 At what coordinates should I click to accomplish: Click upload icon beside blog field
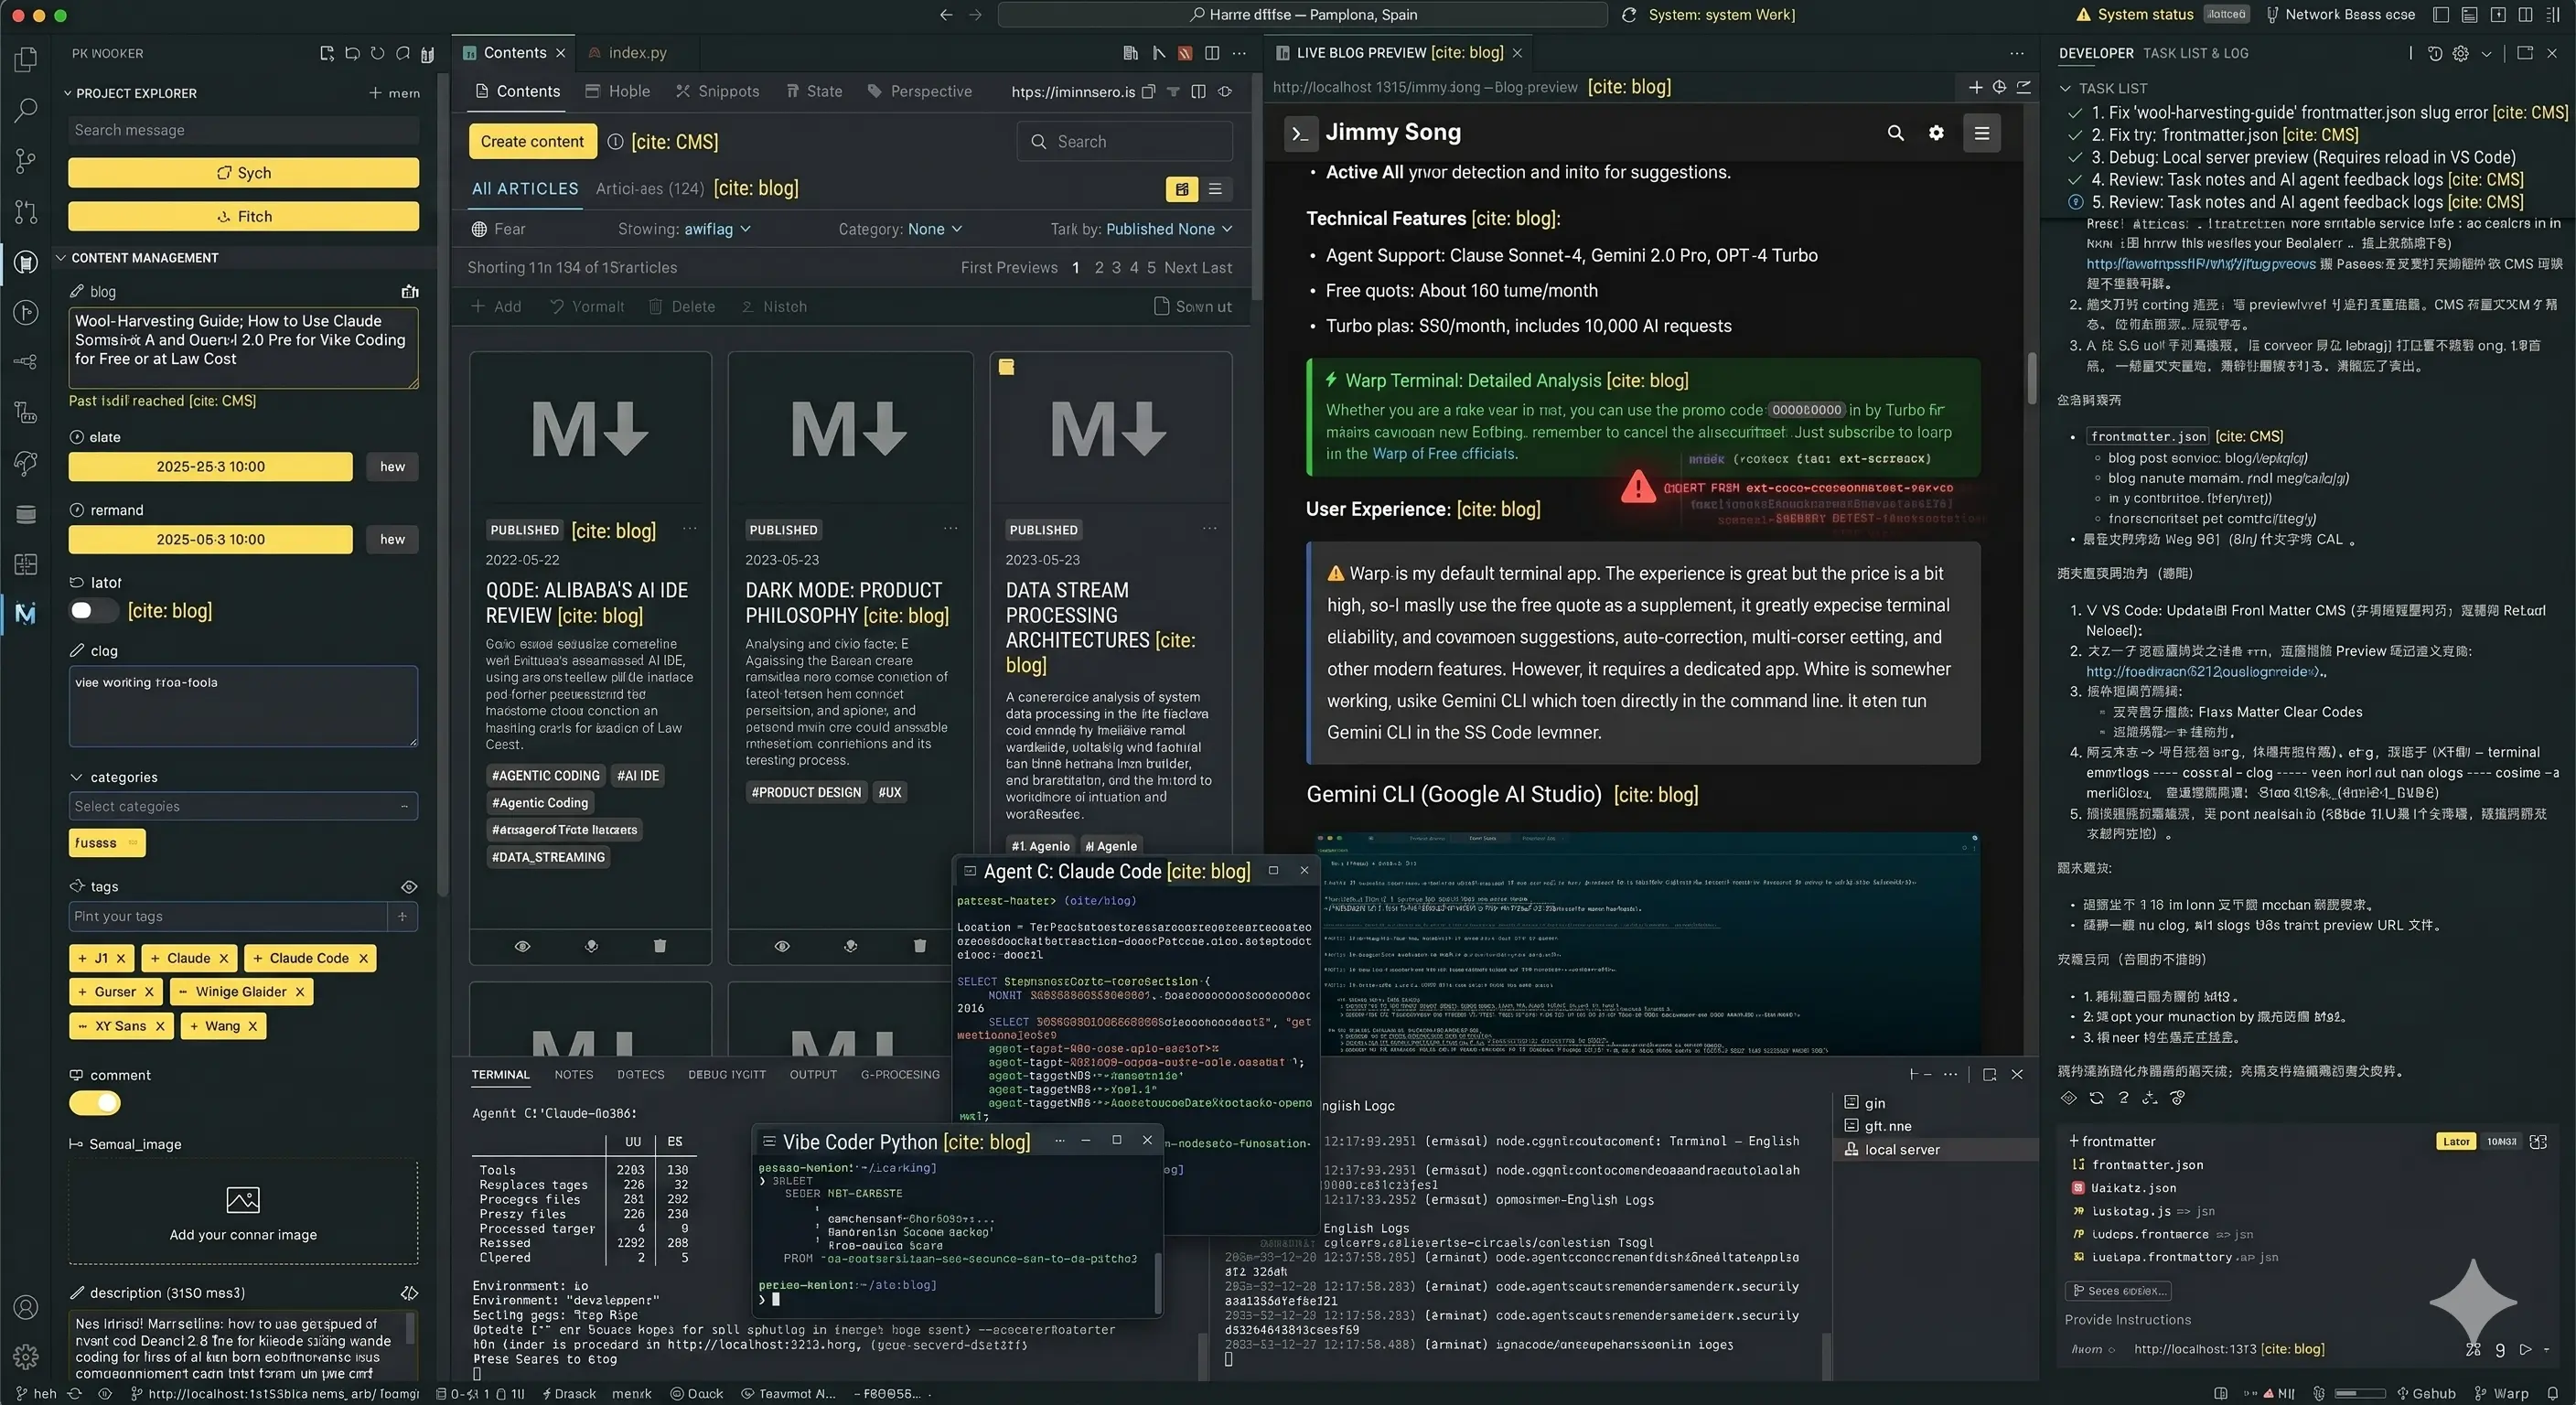(x=410, y=292)
